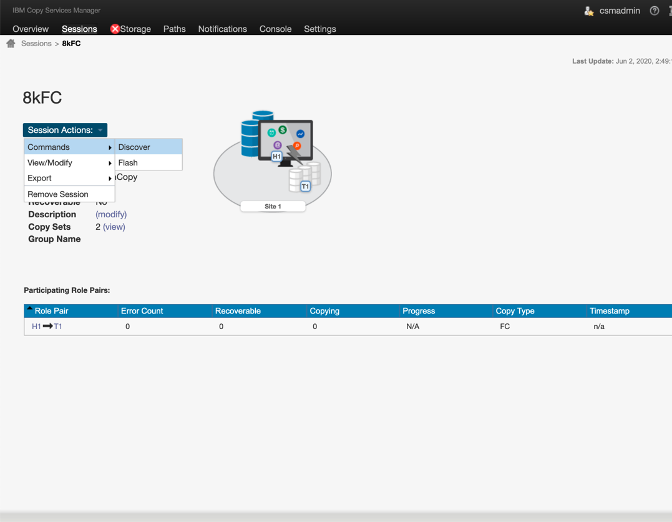Screen dimensions: 672x522
Task: Choose Discover command in submenu
Action: point(149,147)
